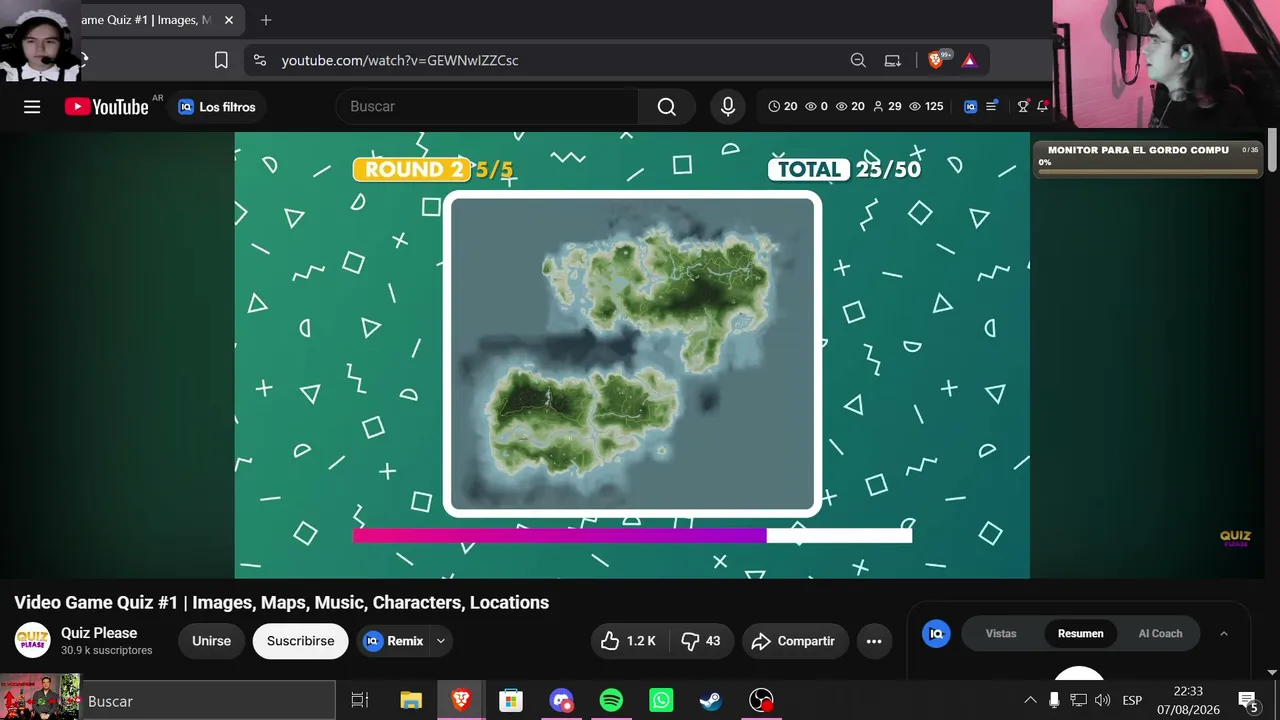
Task: Open OBS Studio from the taskbar
Action: pos(762,701)
